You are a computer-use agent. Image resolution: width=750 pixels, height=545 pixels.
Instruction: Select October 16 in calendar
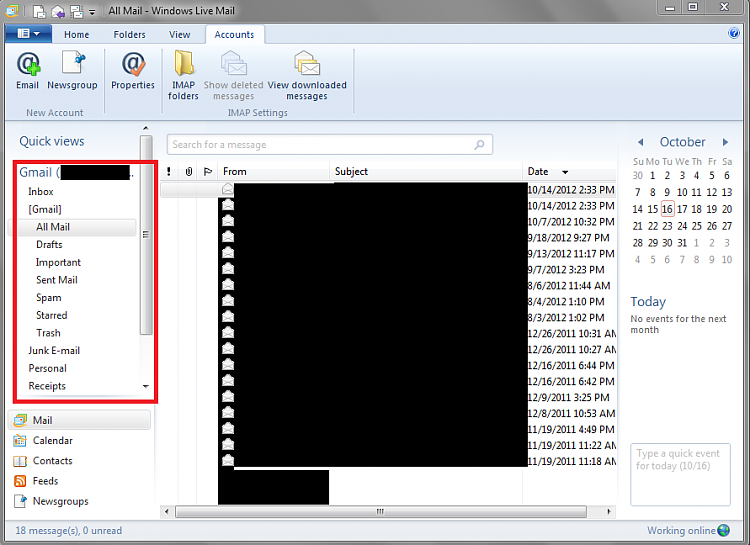667,209
